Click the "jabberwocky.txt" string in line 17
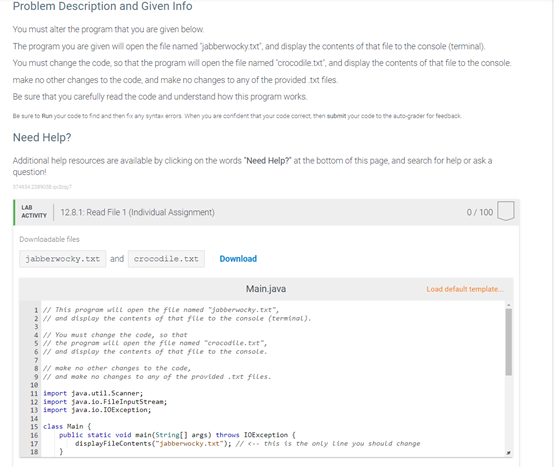Viewport: 554px width, 467px height. pos(189,443)
